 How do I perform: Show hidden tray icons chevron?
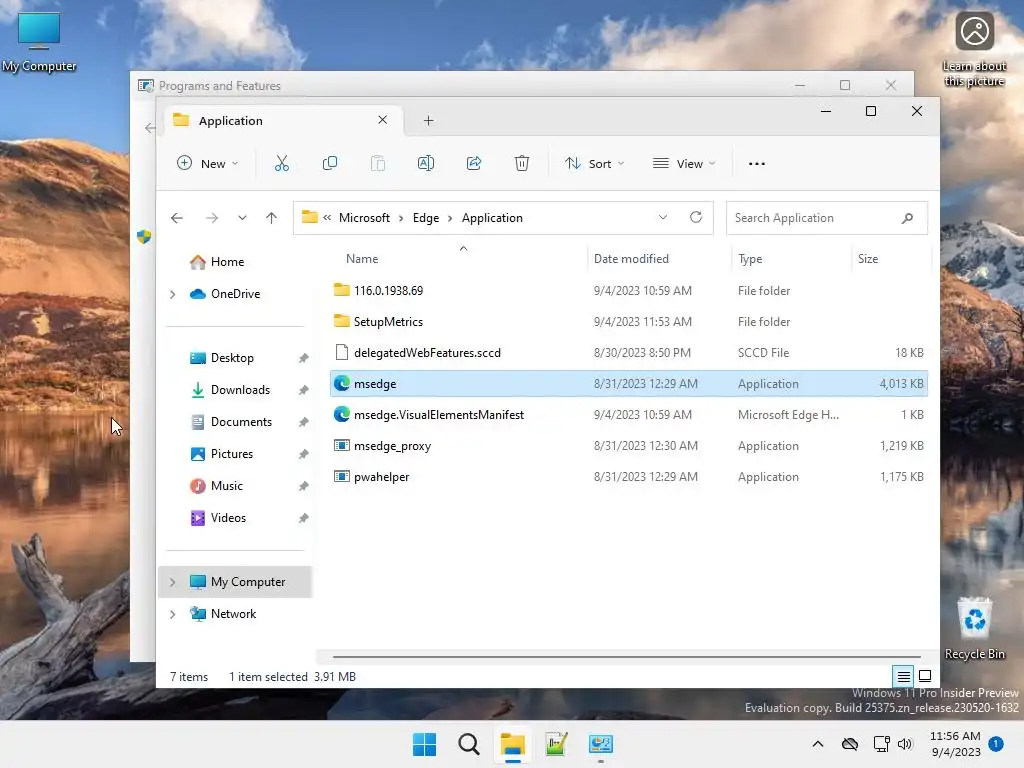tap(818, 744)
